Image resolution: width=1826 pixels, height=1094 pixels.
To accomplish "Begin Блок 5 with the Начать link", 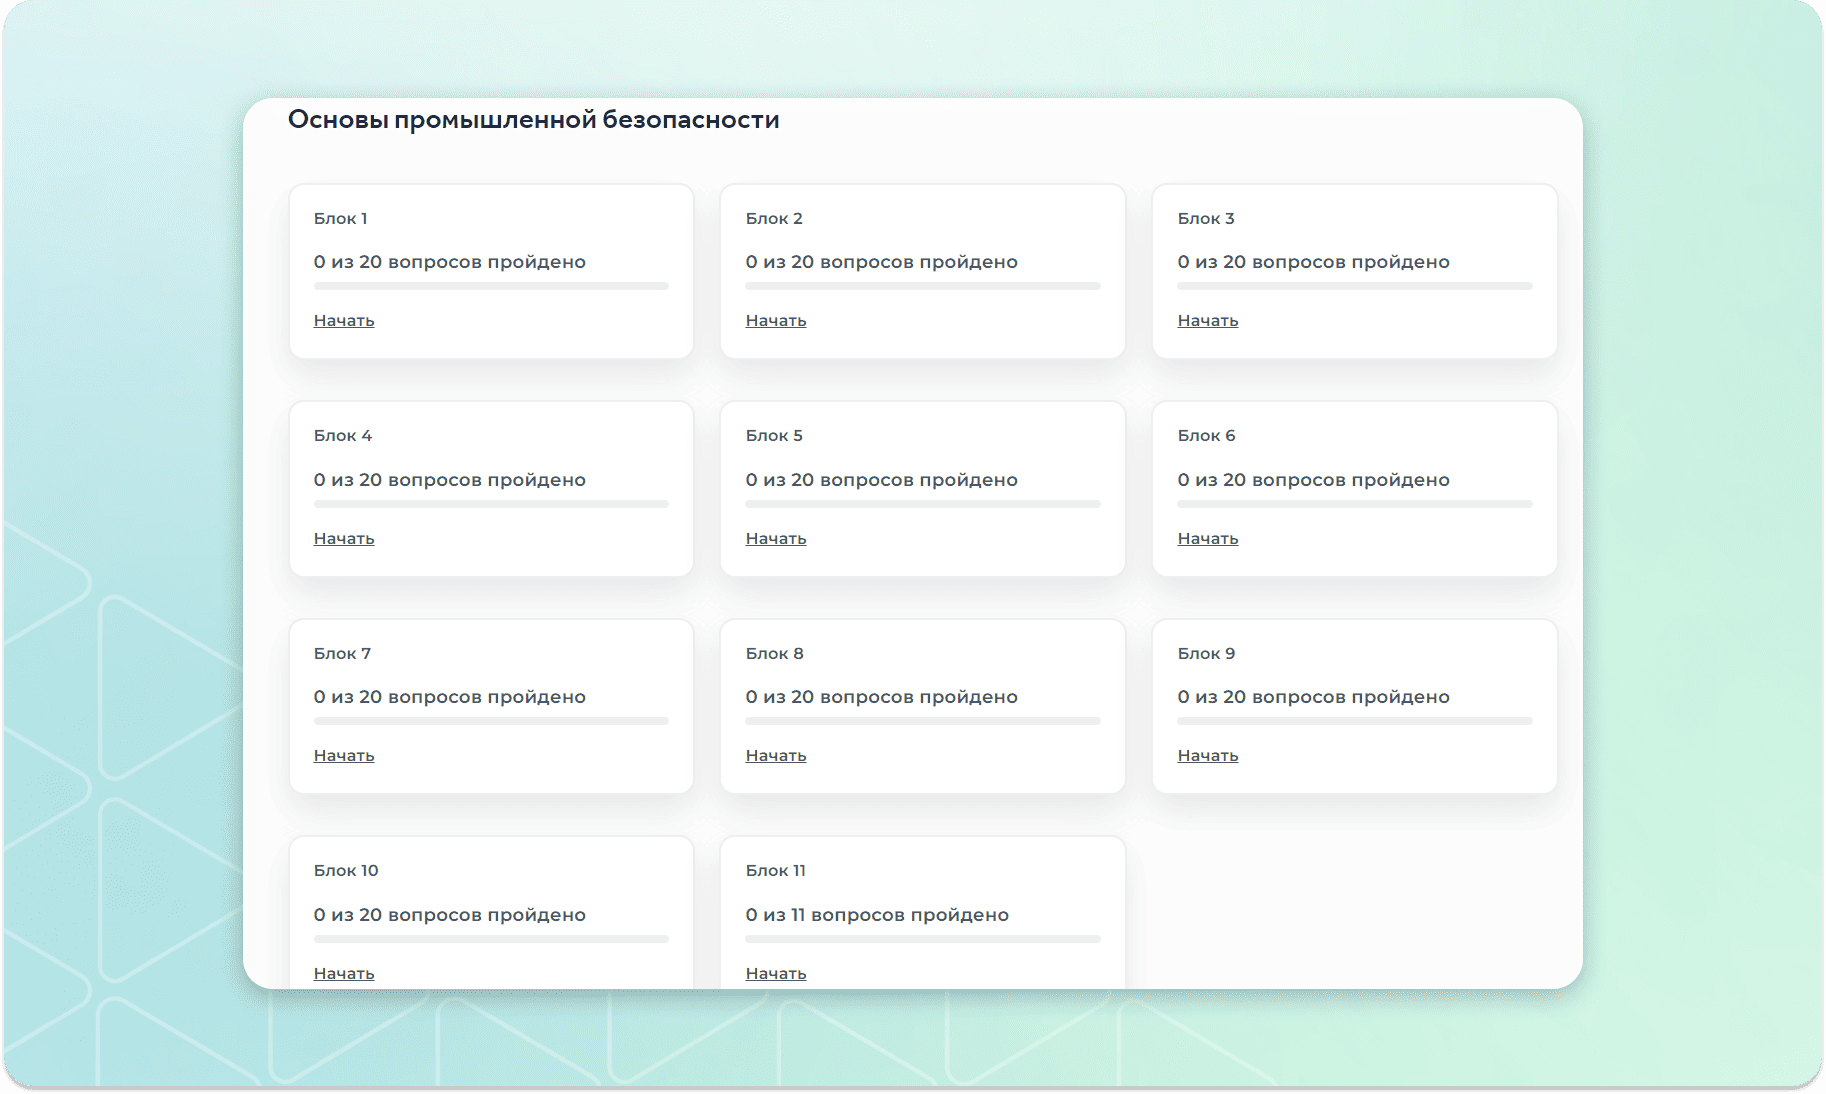I will (775, 539).
